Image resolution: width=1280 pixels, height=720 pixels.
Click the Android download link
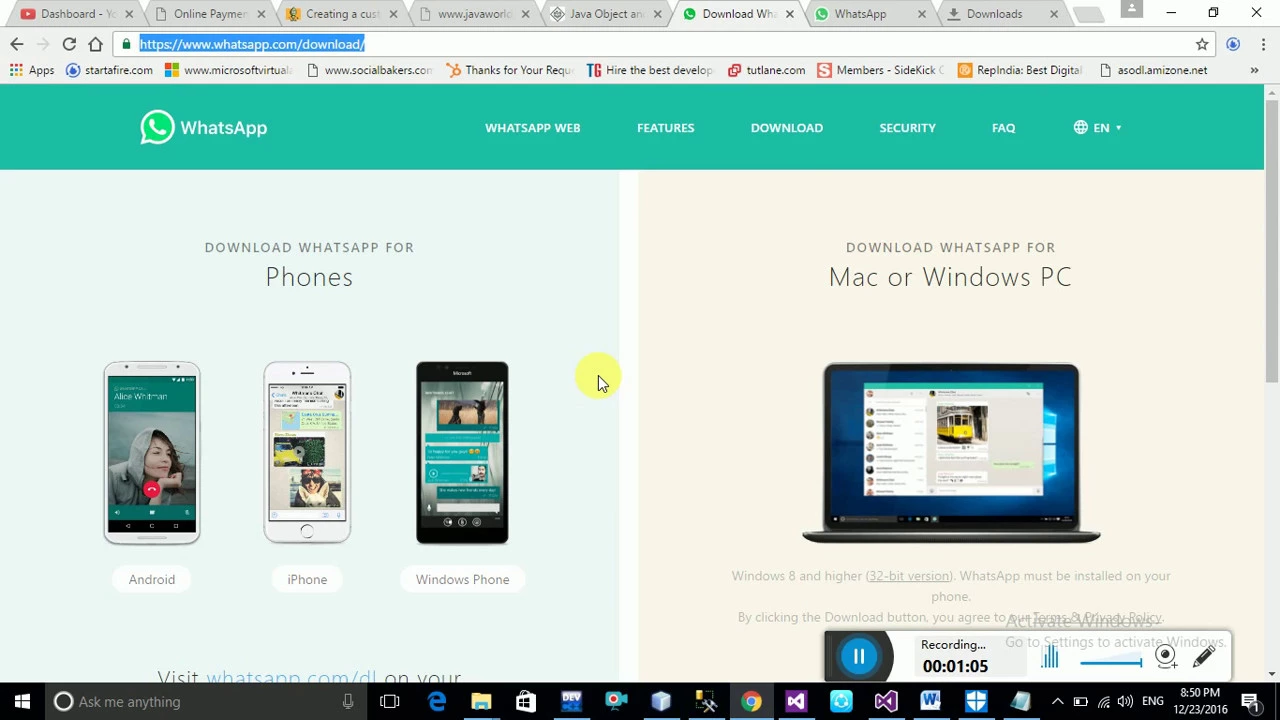151,580
